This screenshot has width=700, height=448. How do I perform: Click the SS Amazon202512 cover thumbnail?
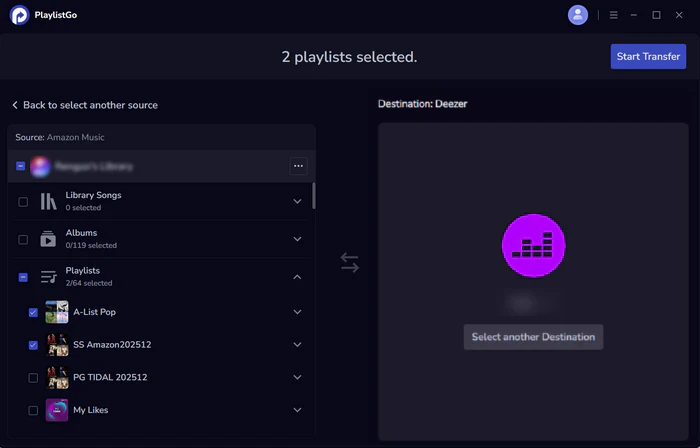coord(57,344)
